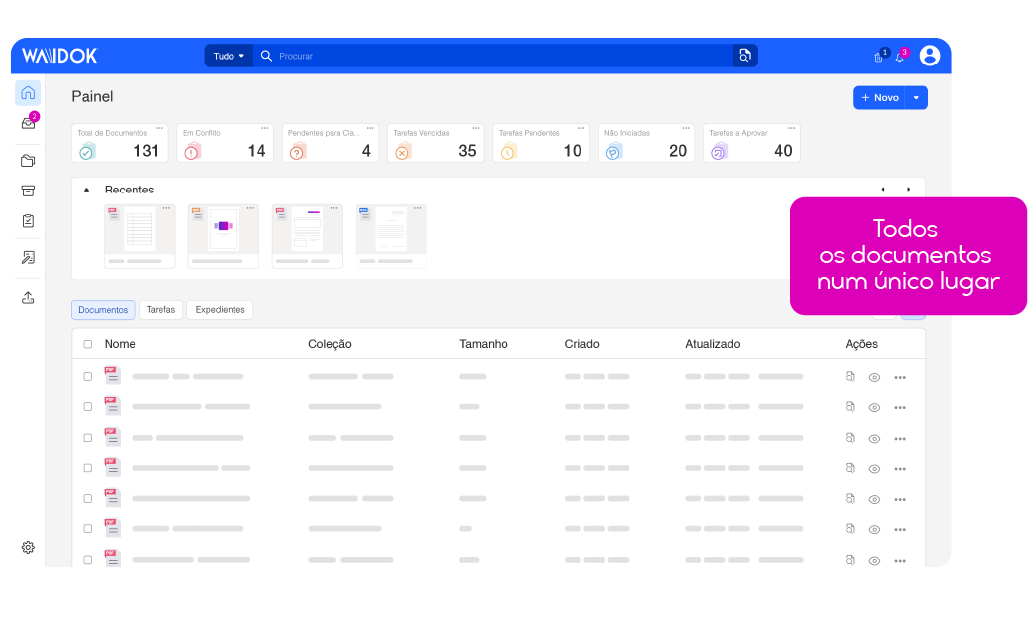The width and height of the screenshot is (1028, 641).
Task: Toggle the eye preview in first table row
Action: pyautogui.click(x=874, y=378)
